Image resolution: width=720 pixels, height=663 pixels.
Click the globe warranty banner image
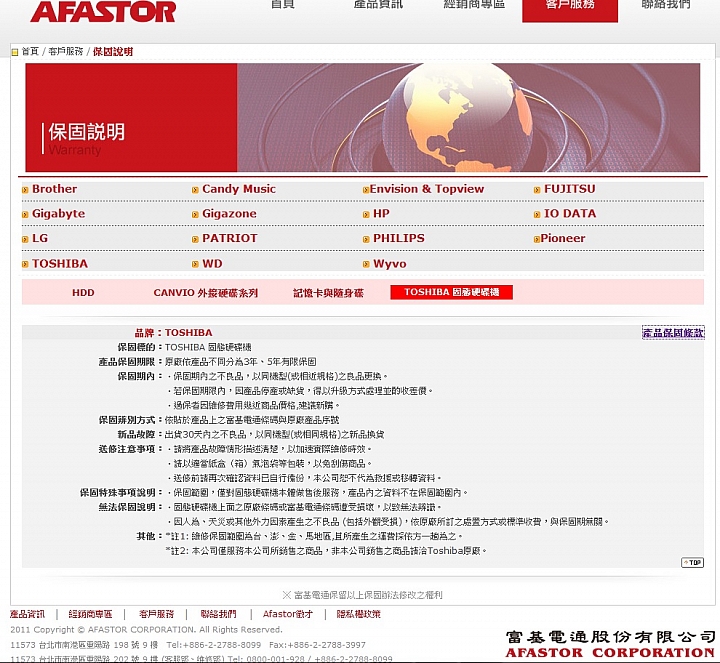[x=363, y=118]
